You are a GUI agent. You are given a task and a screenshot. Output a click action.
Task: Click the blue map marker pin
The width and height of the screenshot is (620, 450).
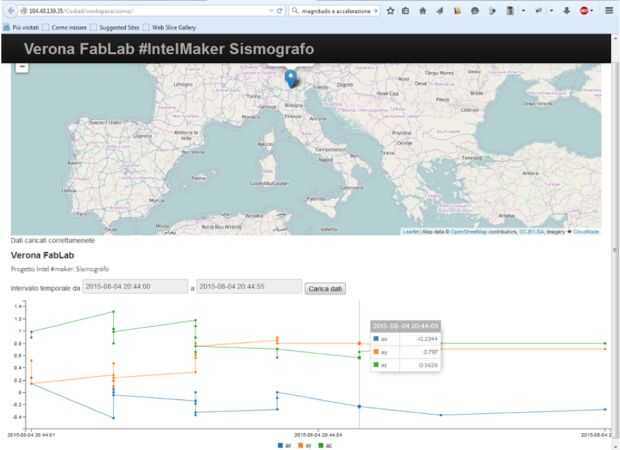click(x=291, y=78)
